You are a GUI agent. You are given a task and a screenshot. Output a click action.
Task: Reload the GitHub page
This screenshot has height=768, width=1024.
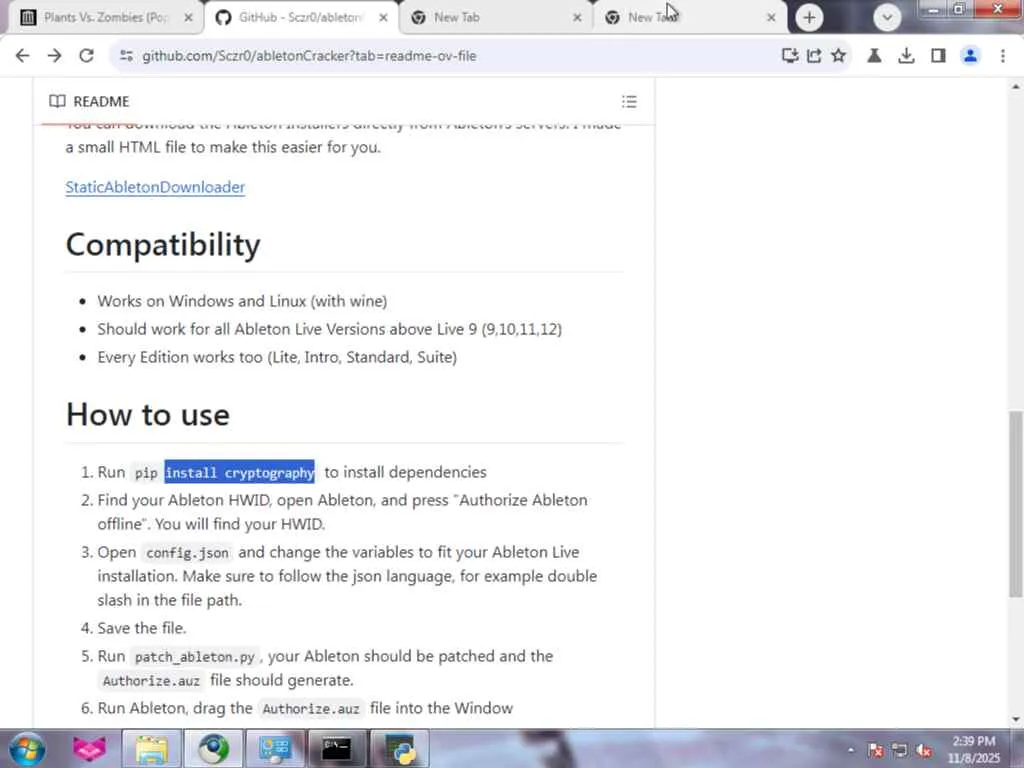pyautogui.click(x=86, y=56)
